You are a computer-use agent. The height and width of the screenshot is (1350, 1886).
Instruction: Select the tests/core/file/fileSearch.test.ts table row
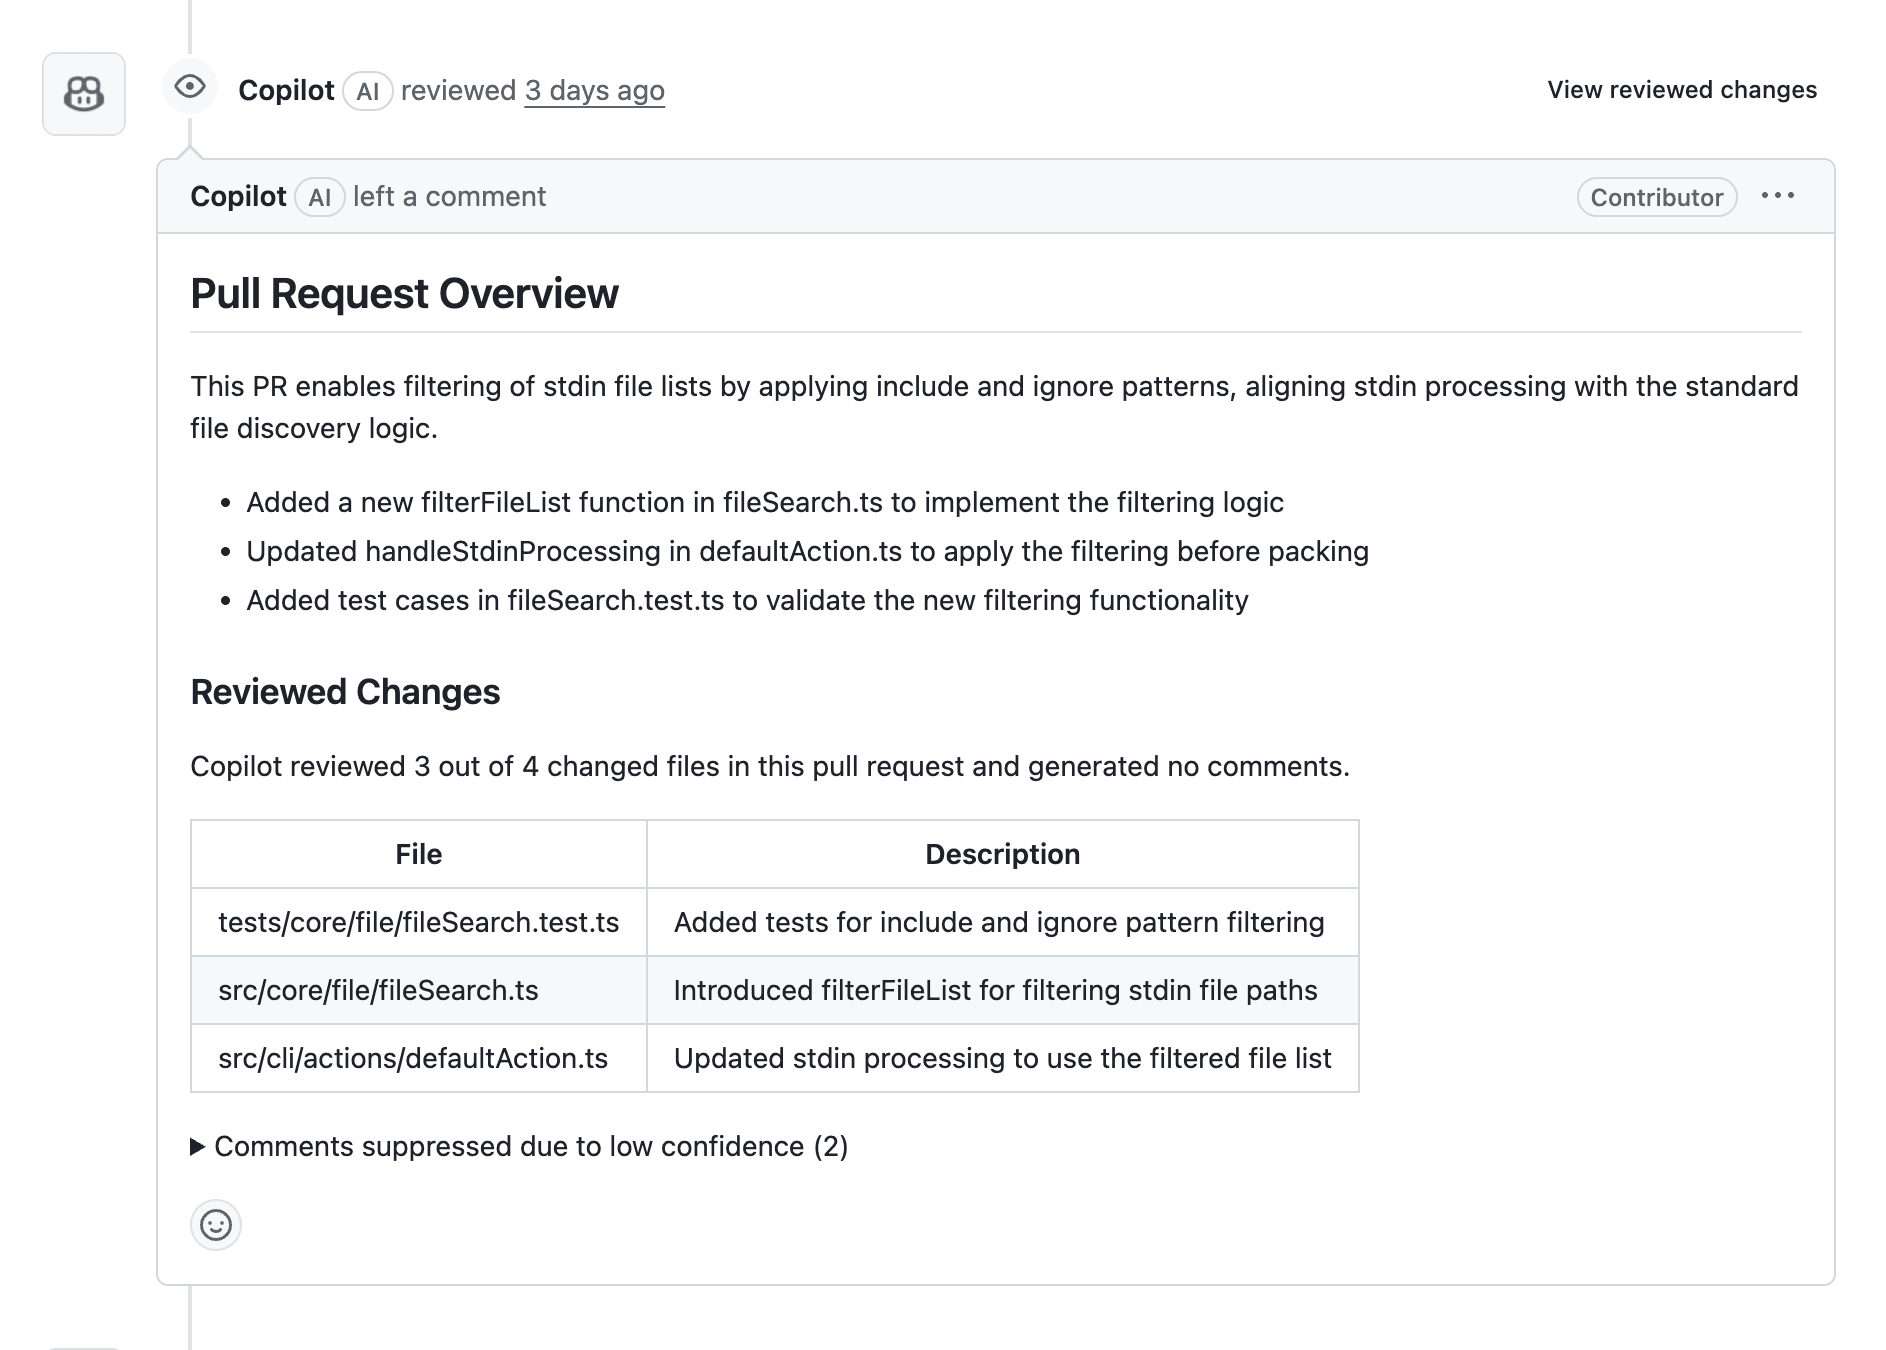[x=418, y=922]
